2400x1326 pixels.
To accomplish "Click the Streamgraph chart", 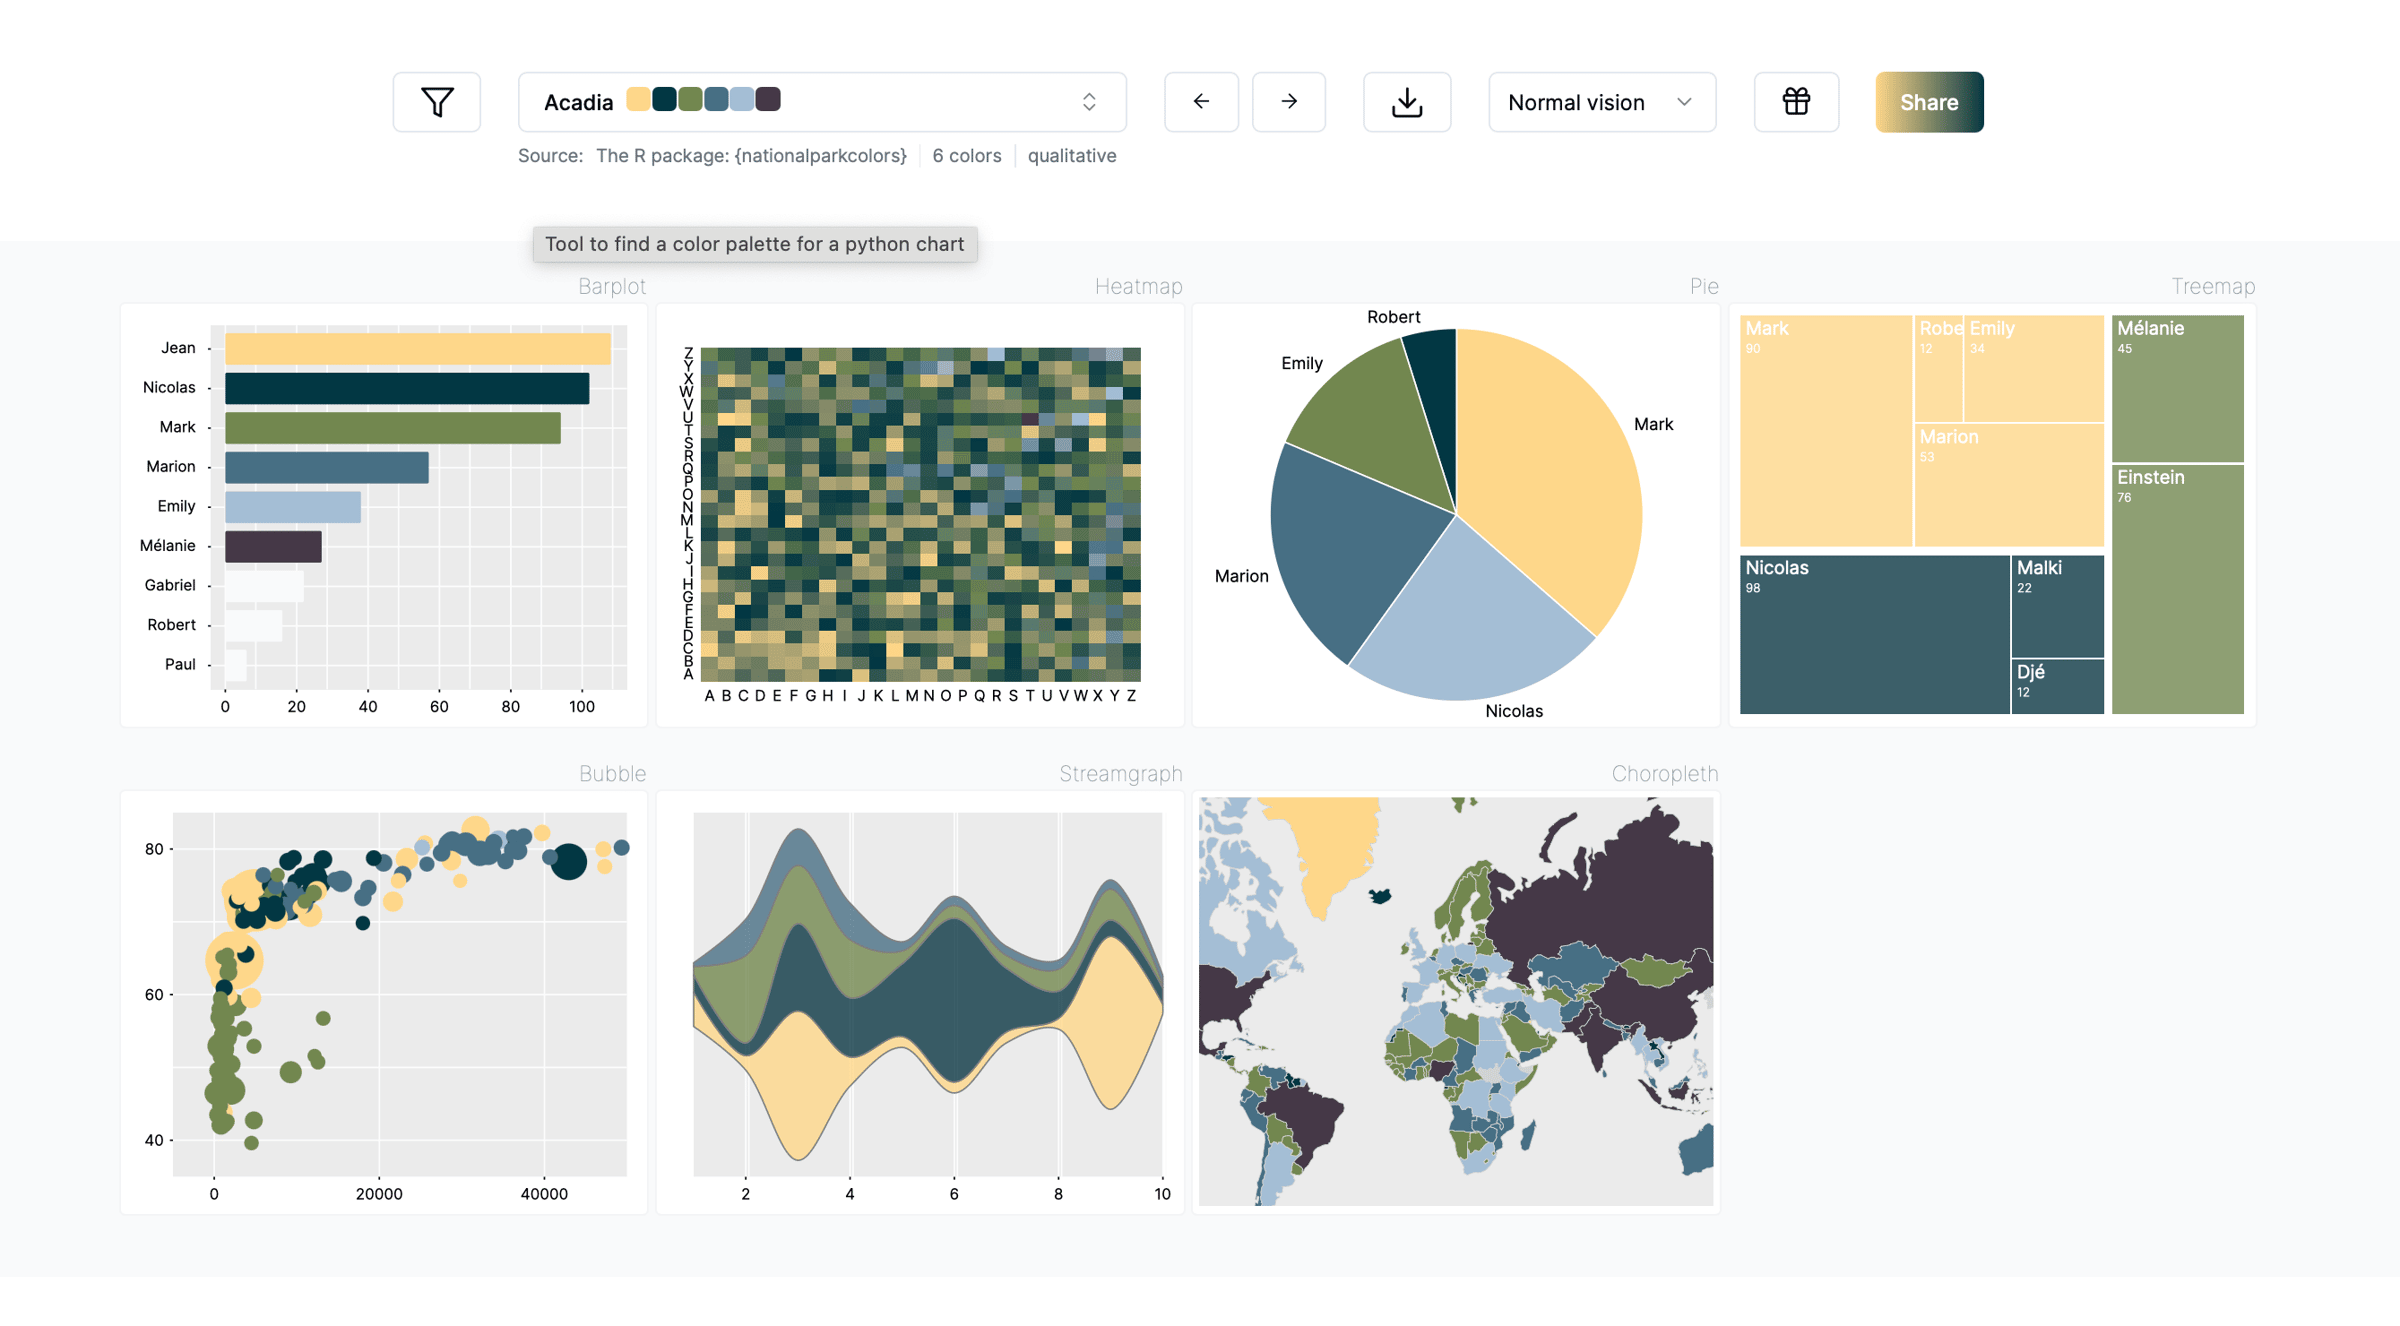I will click(x=926, y=995).
